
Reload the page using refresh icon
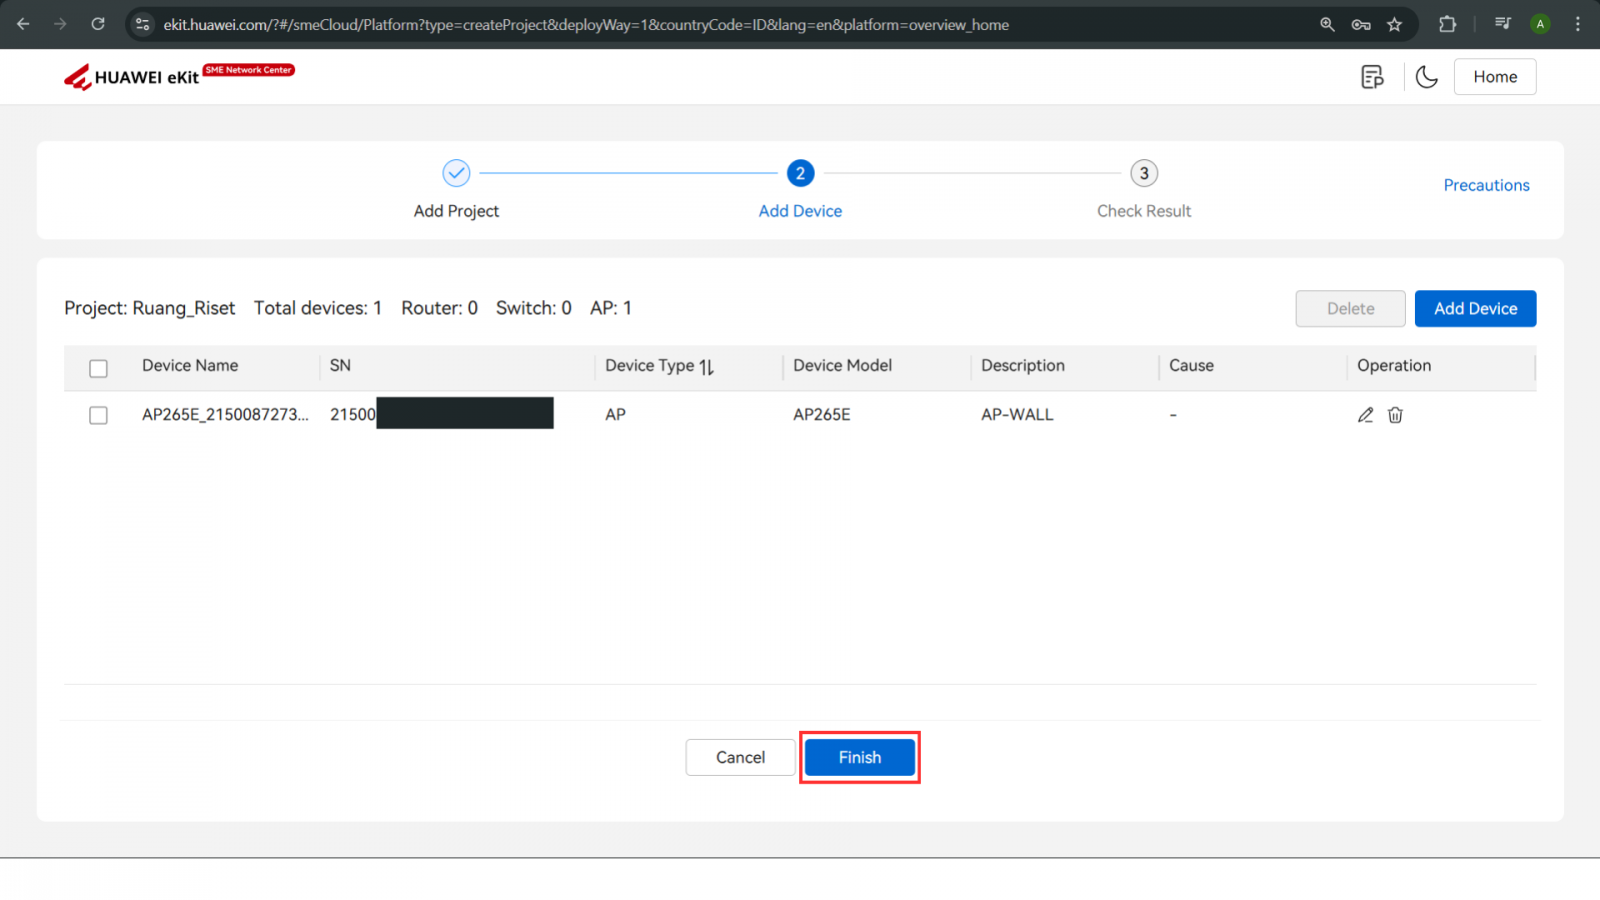98,24
